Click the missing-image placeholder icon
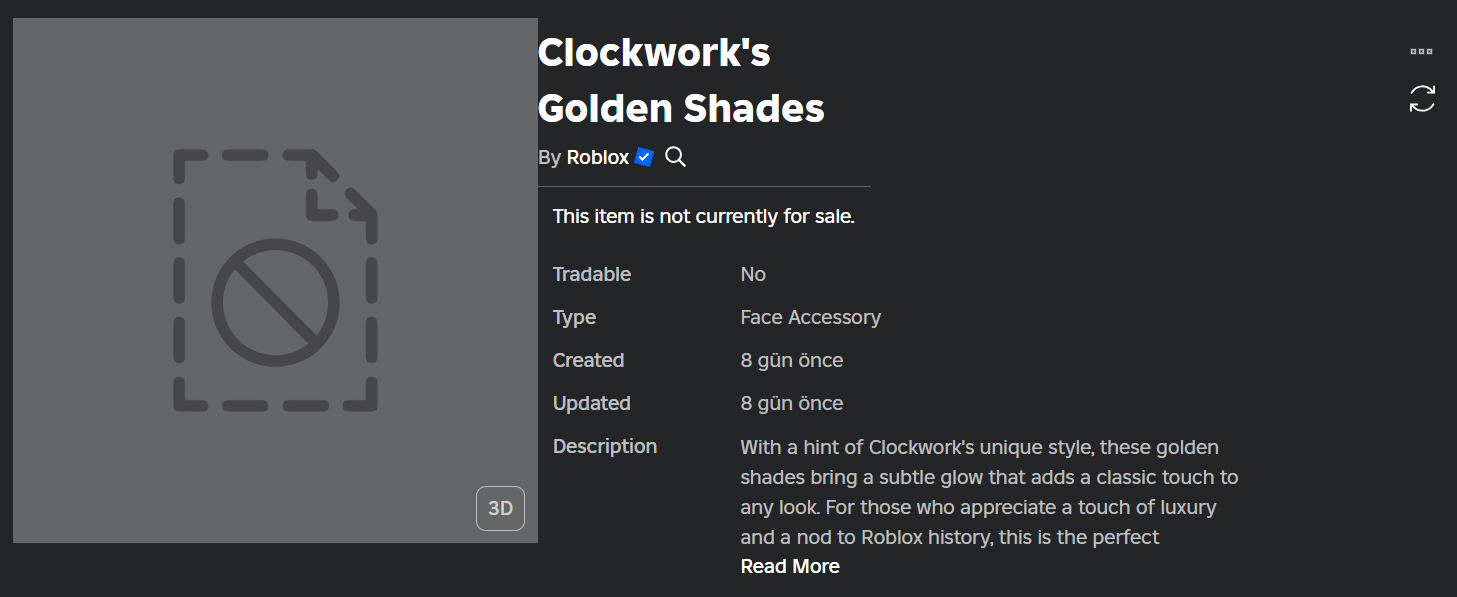Viewport: 1457px width, 597px height. [x=276, y=281]
